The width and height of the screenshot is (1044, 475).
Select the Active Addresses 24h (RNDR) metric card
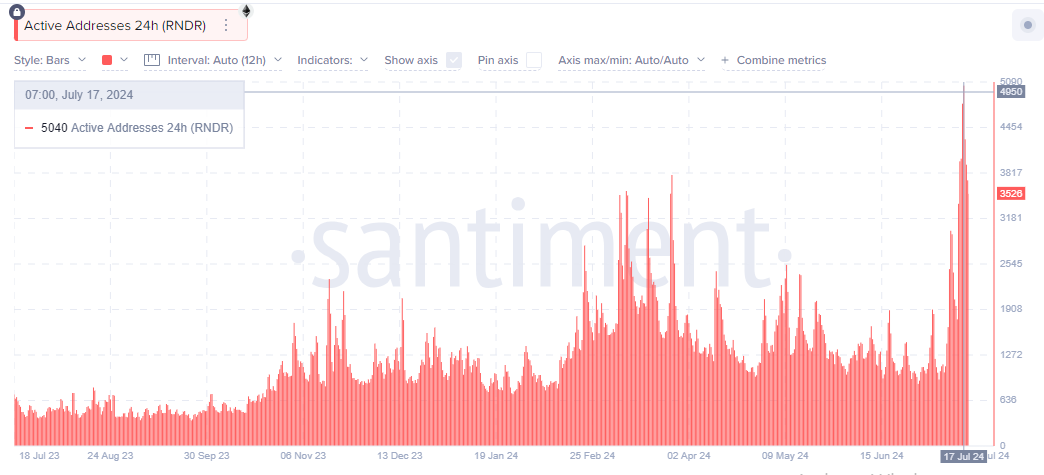[x=131, y=25]
